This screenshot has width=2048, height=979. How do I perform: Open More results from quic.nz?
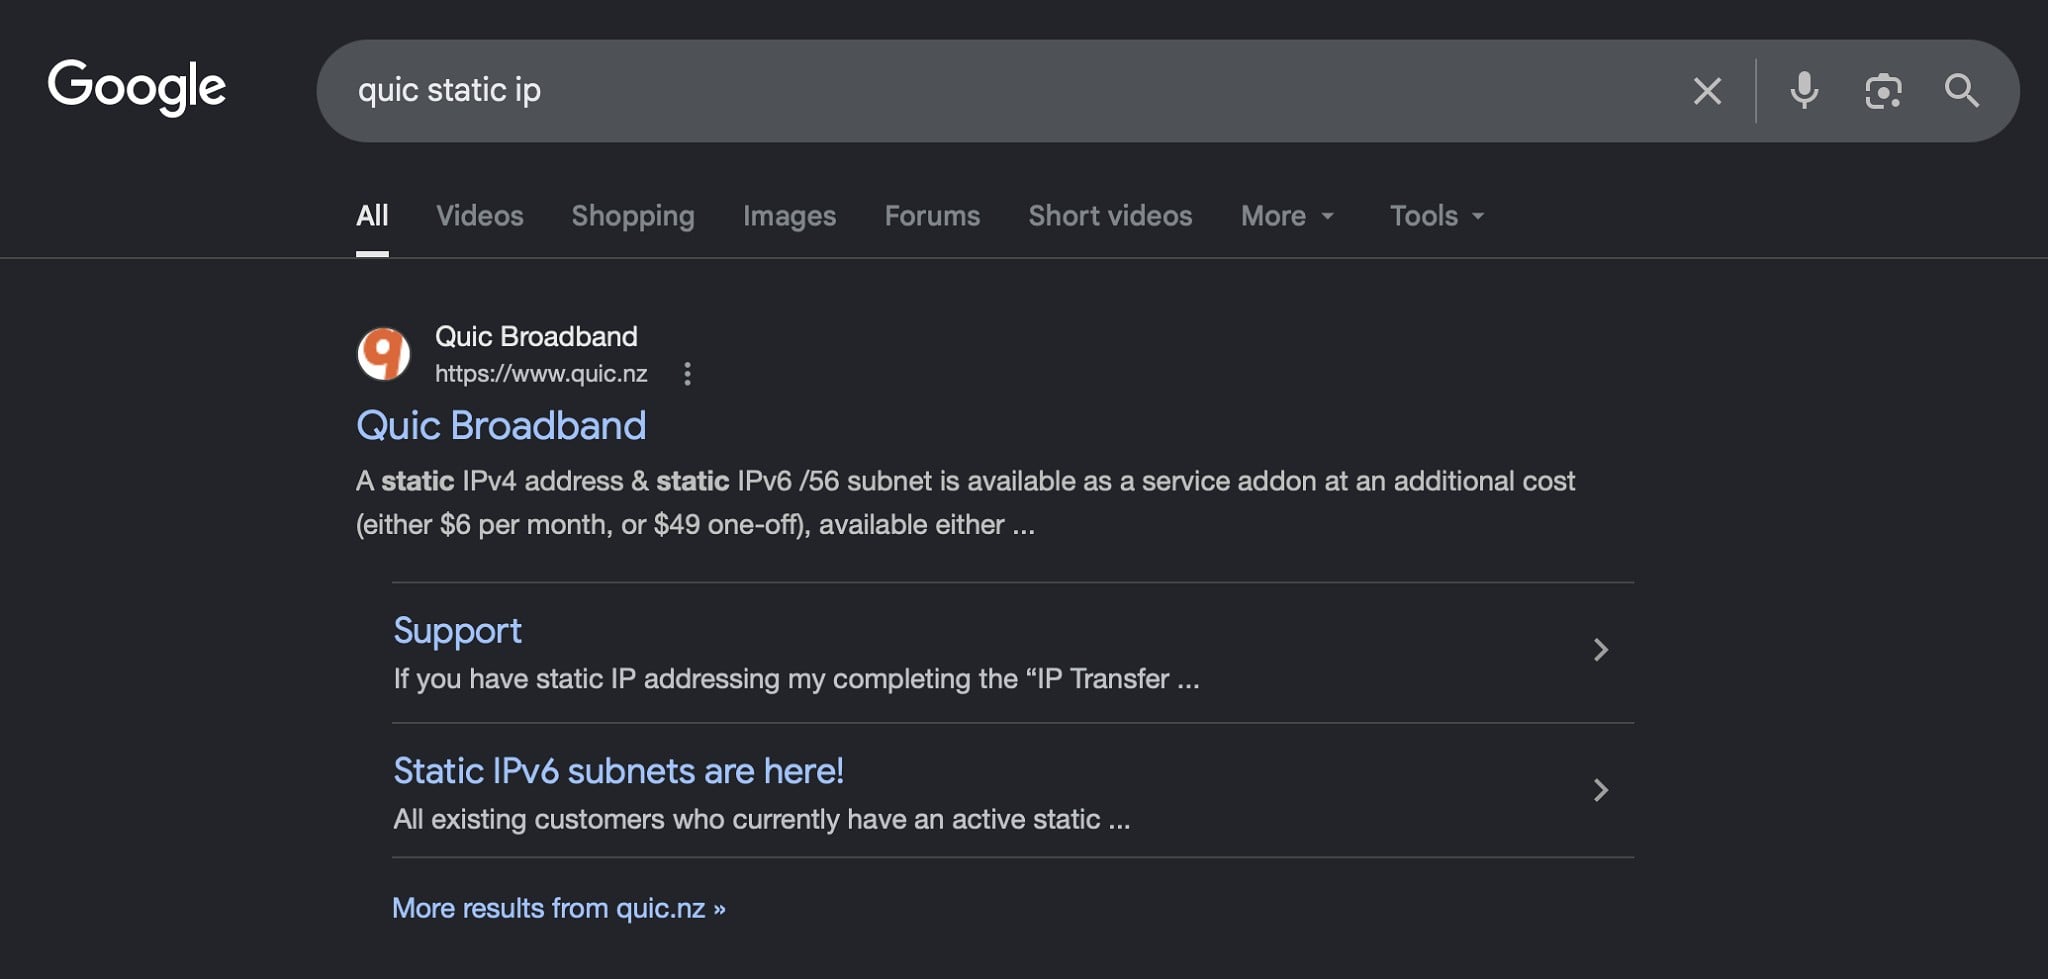[559, 908]
